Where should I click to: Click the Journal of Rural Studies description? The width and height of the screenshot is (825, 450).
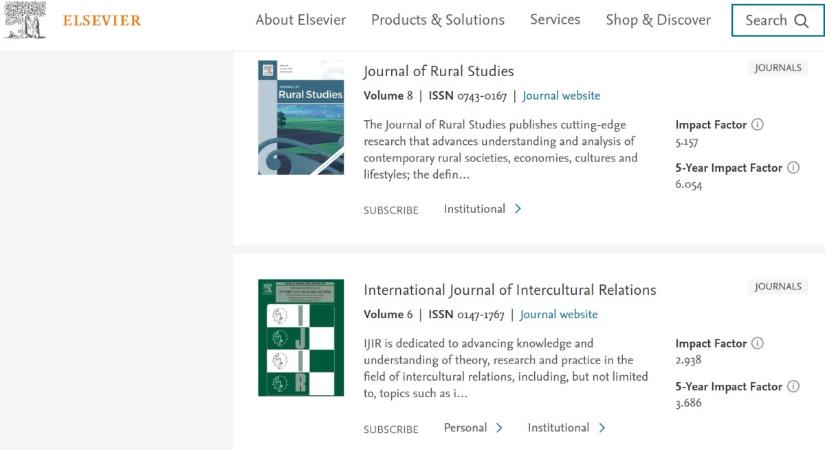[500, 149]
